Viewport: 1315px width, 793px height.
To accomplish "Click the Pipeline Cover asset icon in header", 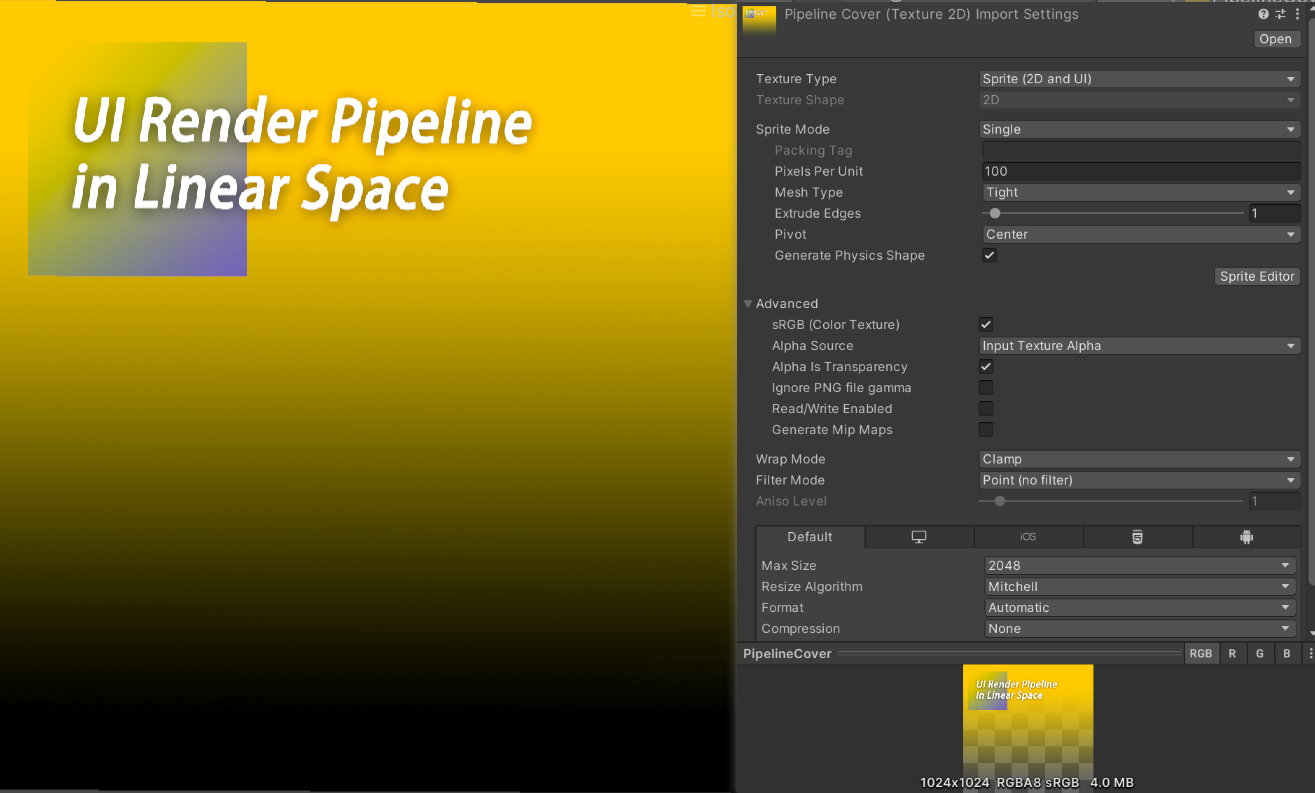I will tap(759, 18).
